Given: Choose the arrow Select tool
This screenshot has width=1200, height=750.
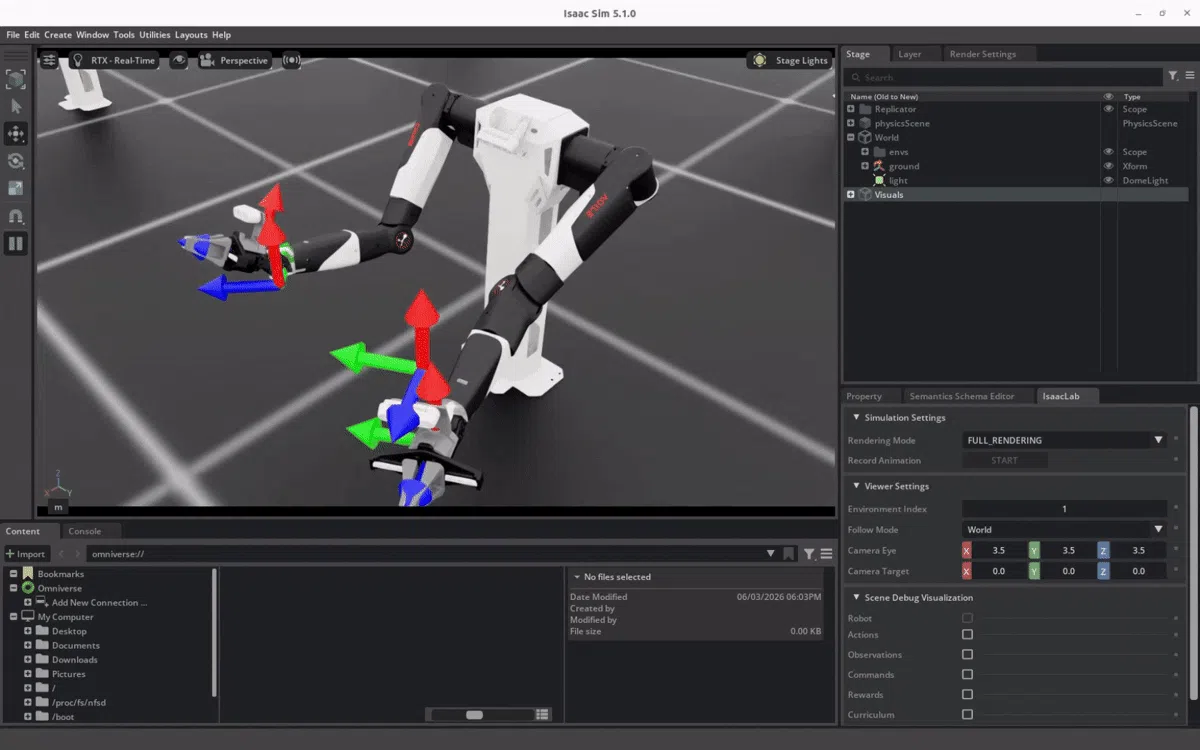Looking at the screenshot, I should (x=16, y=106).
